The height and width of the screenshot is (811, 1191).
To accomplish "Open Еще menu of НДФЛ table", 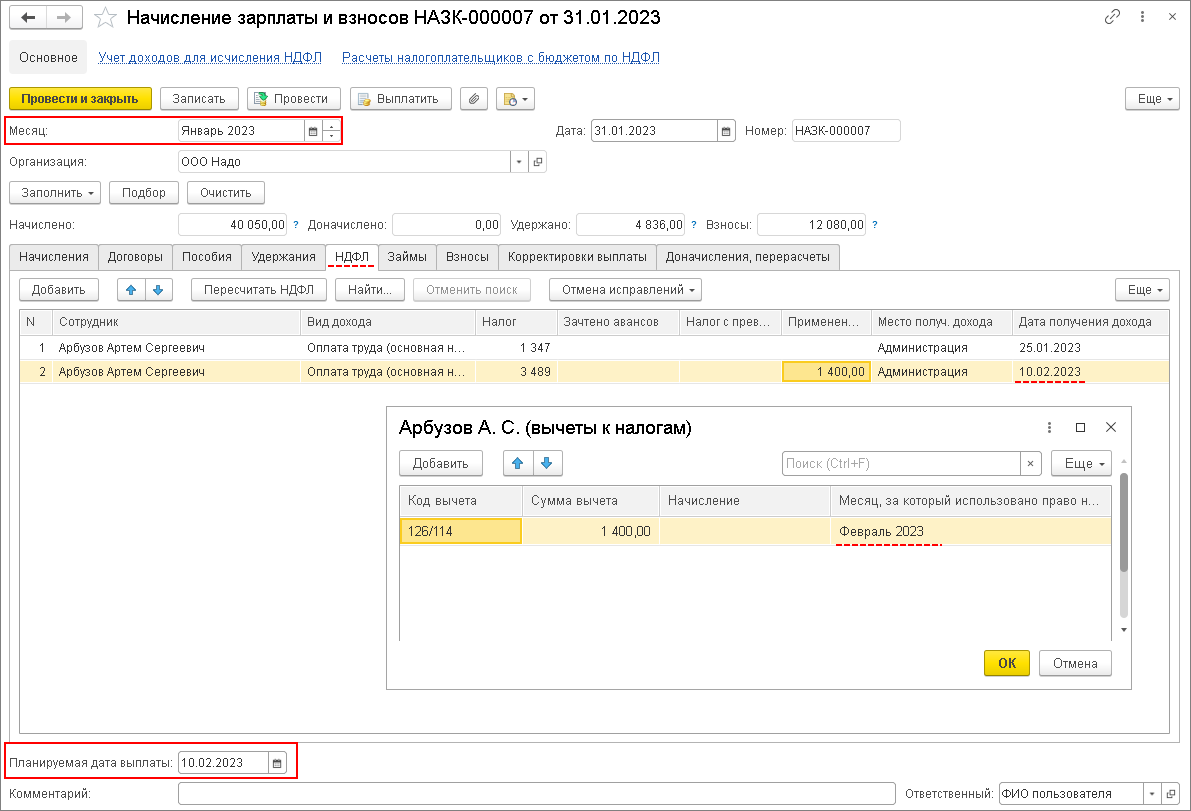I will click(x=1142, y=289).
